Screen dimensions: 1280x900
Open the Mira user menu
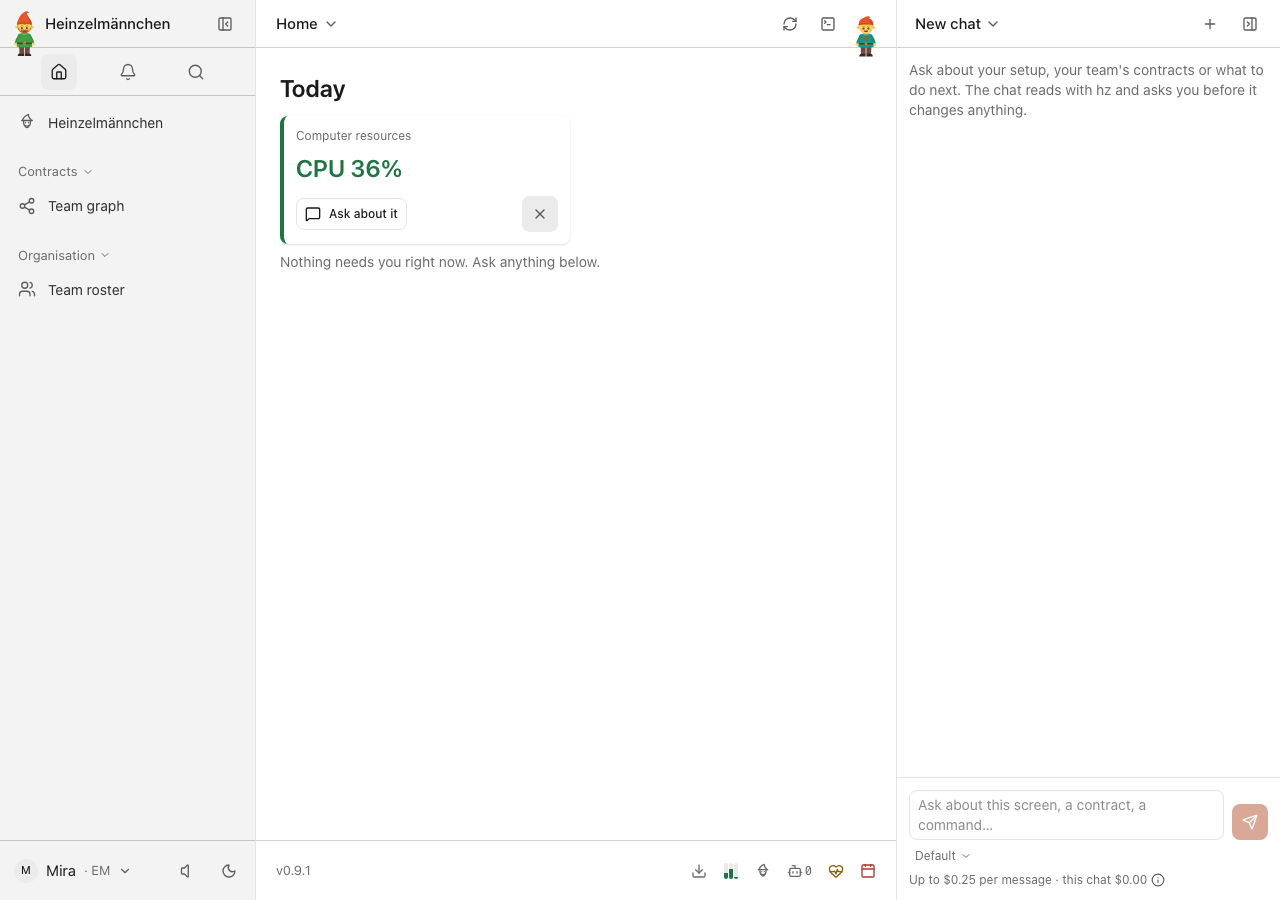point(73,871)
